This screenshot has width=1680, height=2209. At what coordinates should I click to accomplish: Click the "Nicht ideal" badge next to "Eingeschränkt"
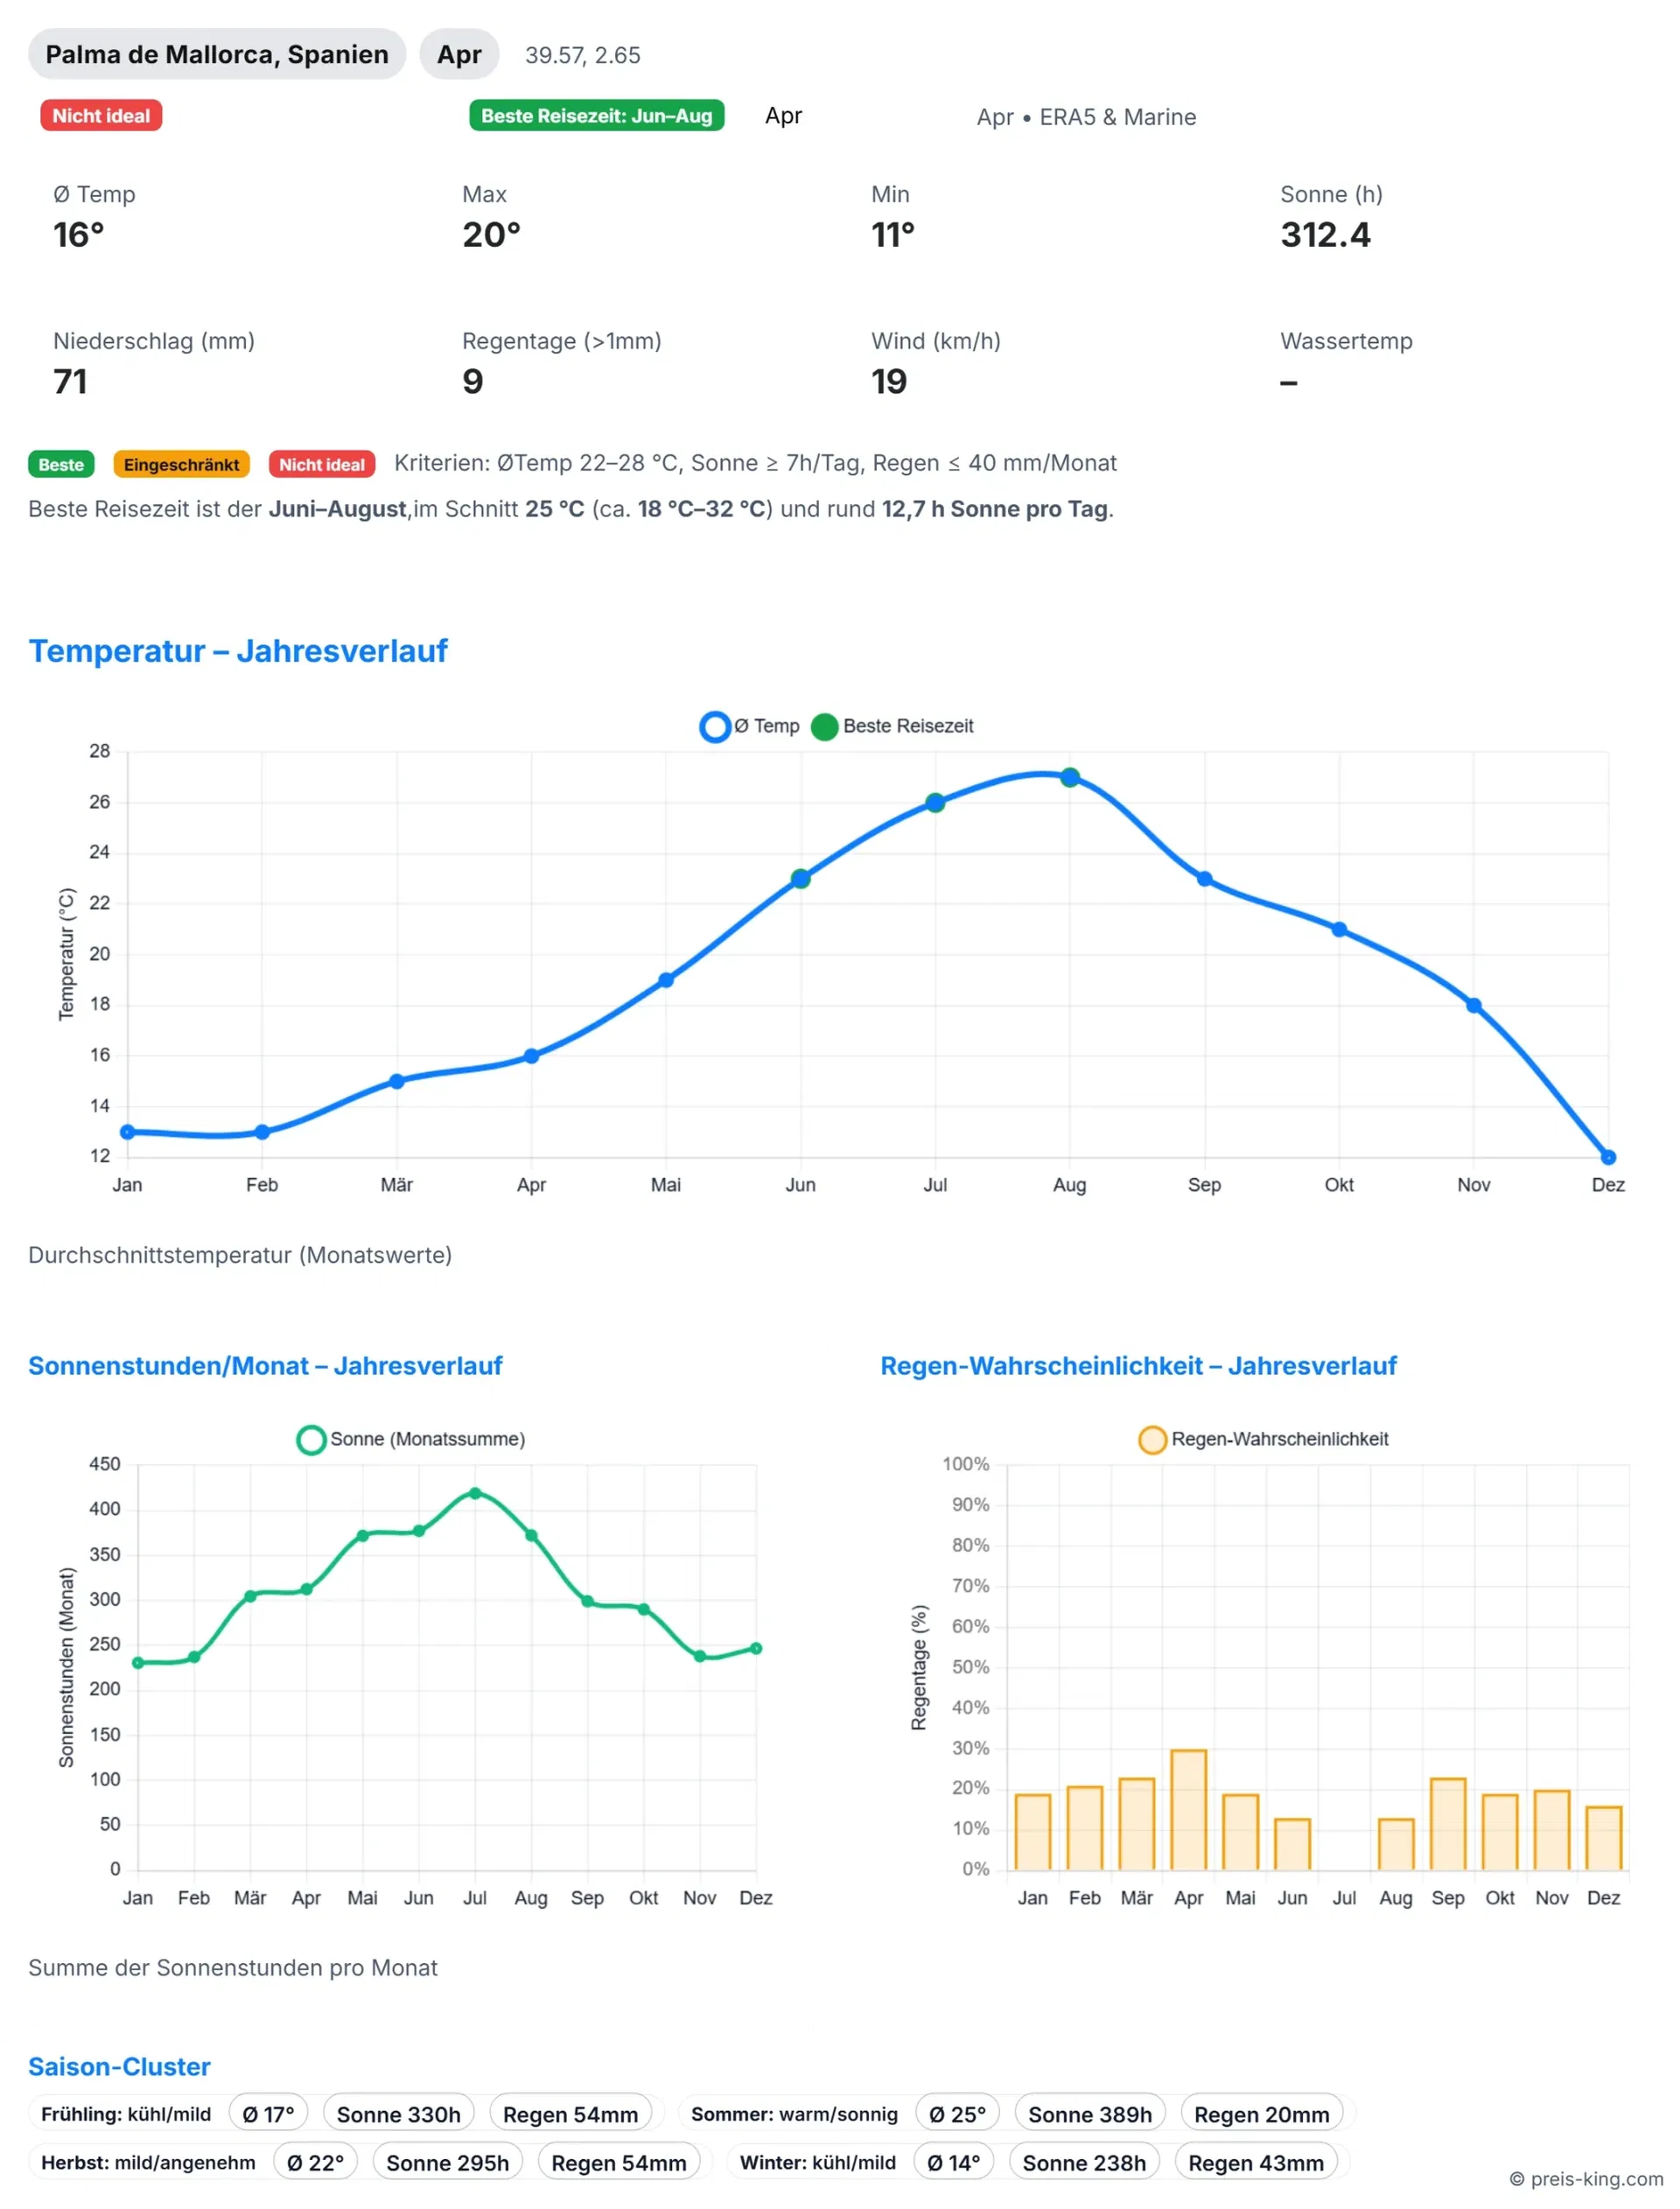[321, 465]
